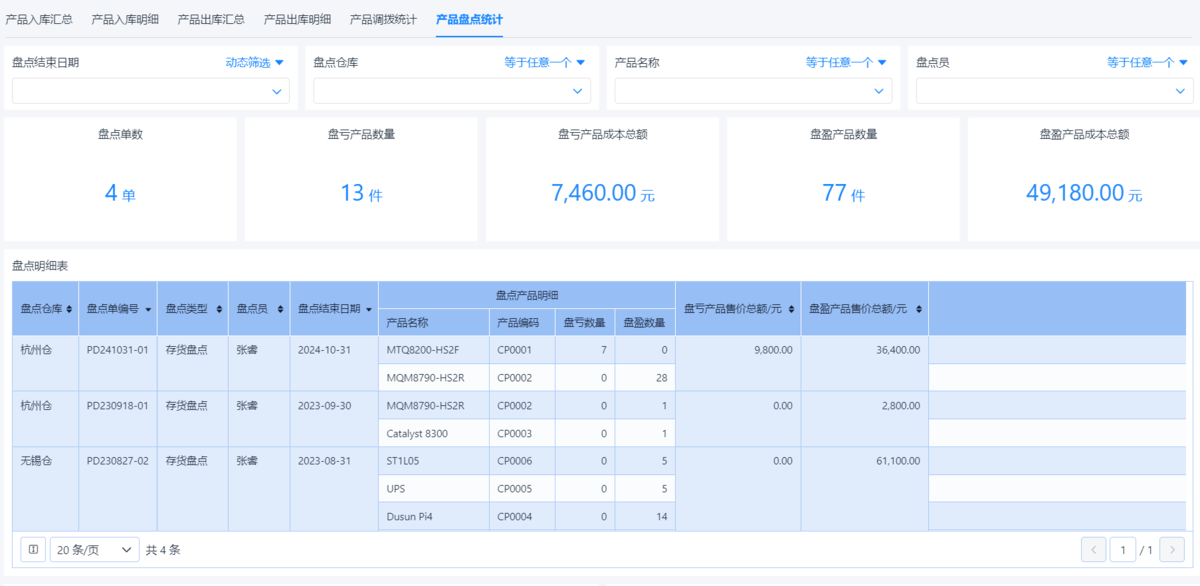Open the 20 条/页 page size dropdown
The width and height of the screenshot is (1200, 586).
point(95,549)
